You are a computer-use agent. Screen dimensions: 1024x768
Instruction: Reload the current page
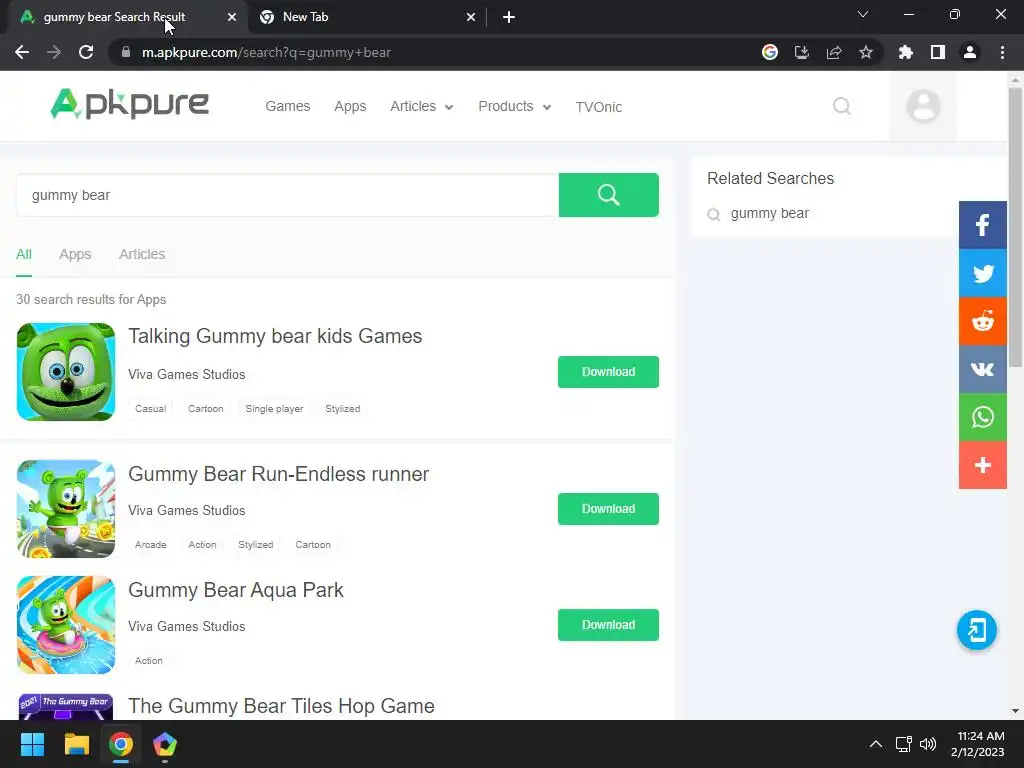click(86, 52)
